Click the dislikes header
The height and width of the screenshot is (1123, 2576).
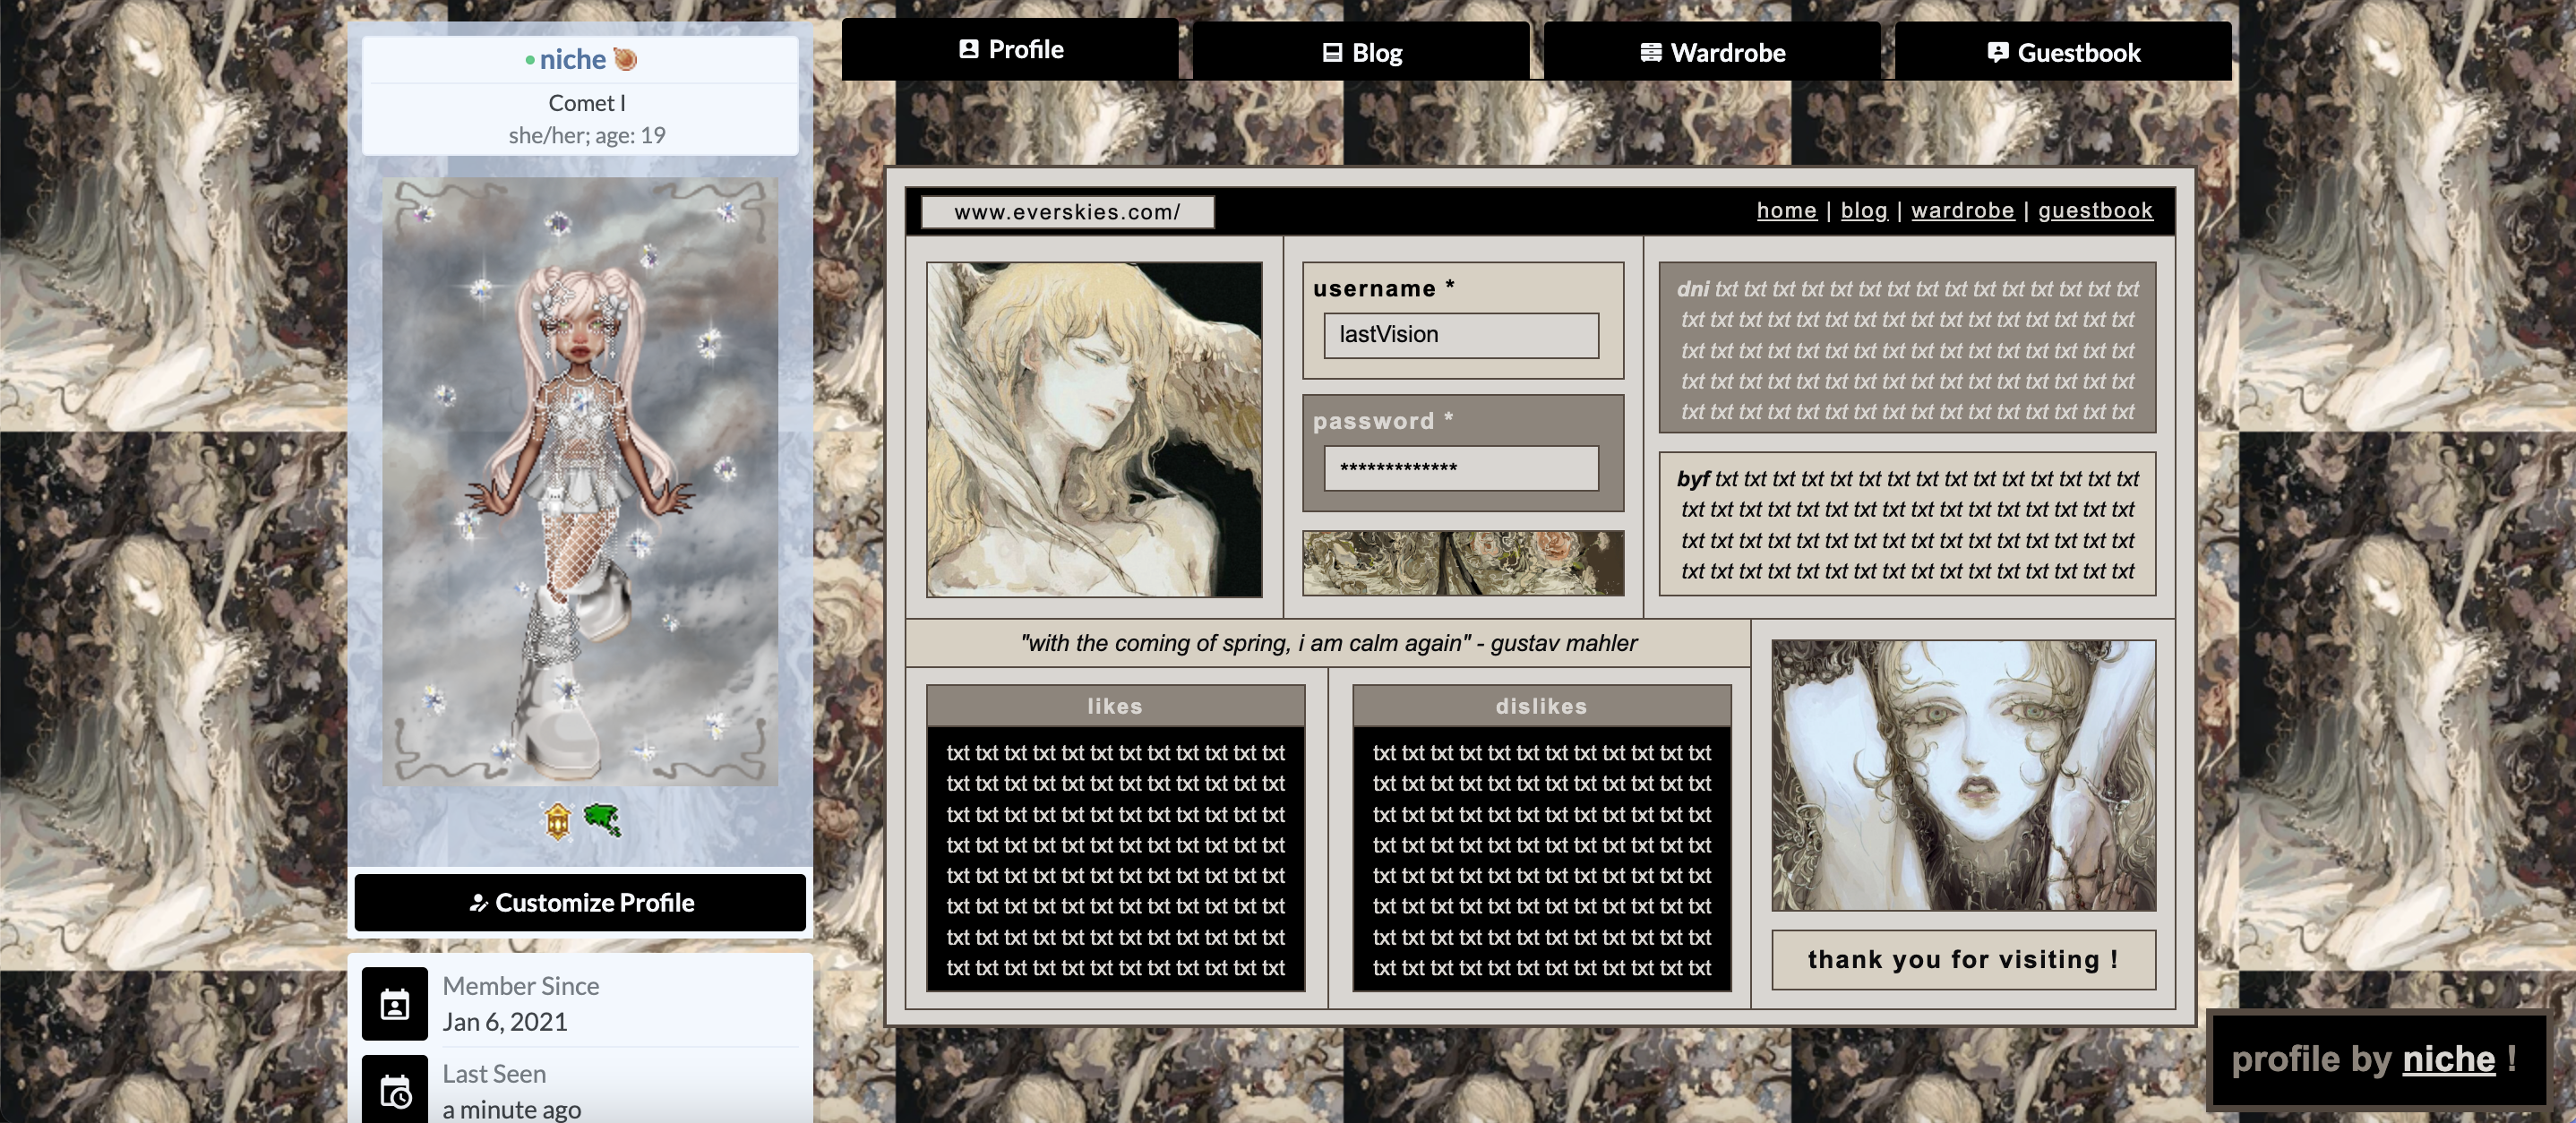[x=1541, y=706]
